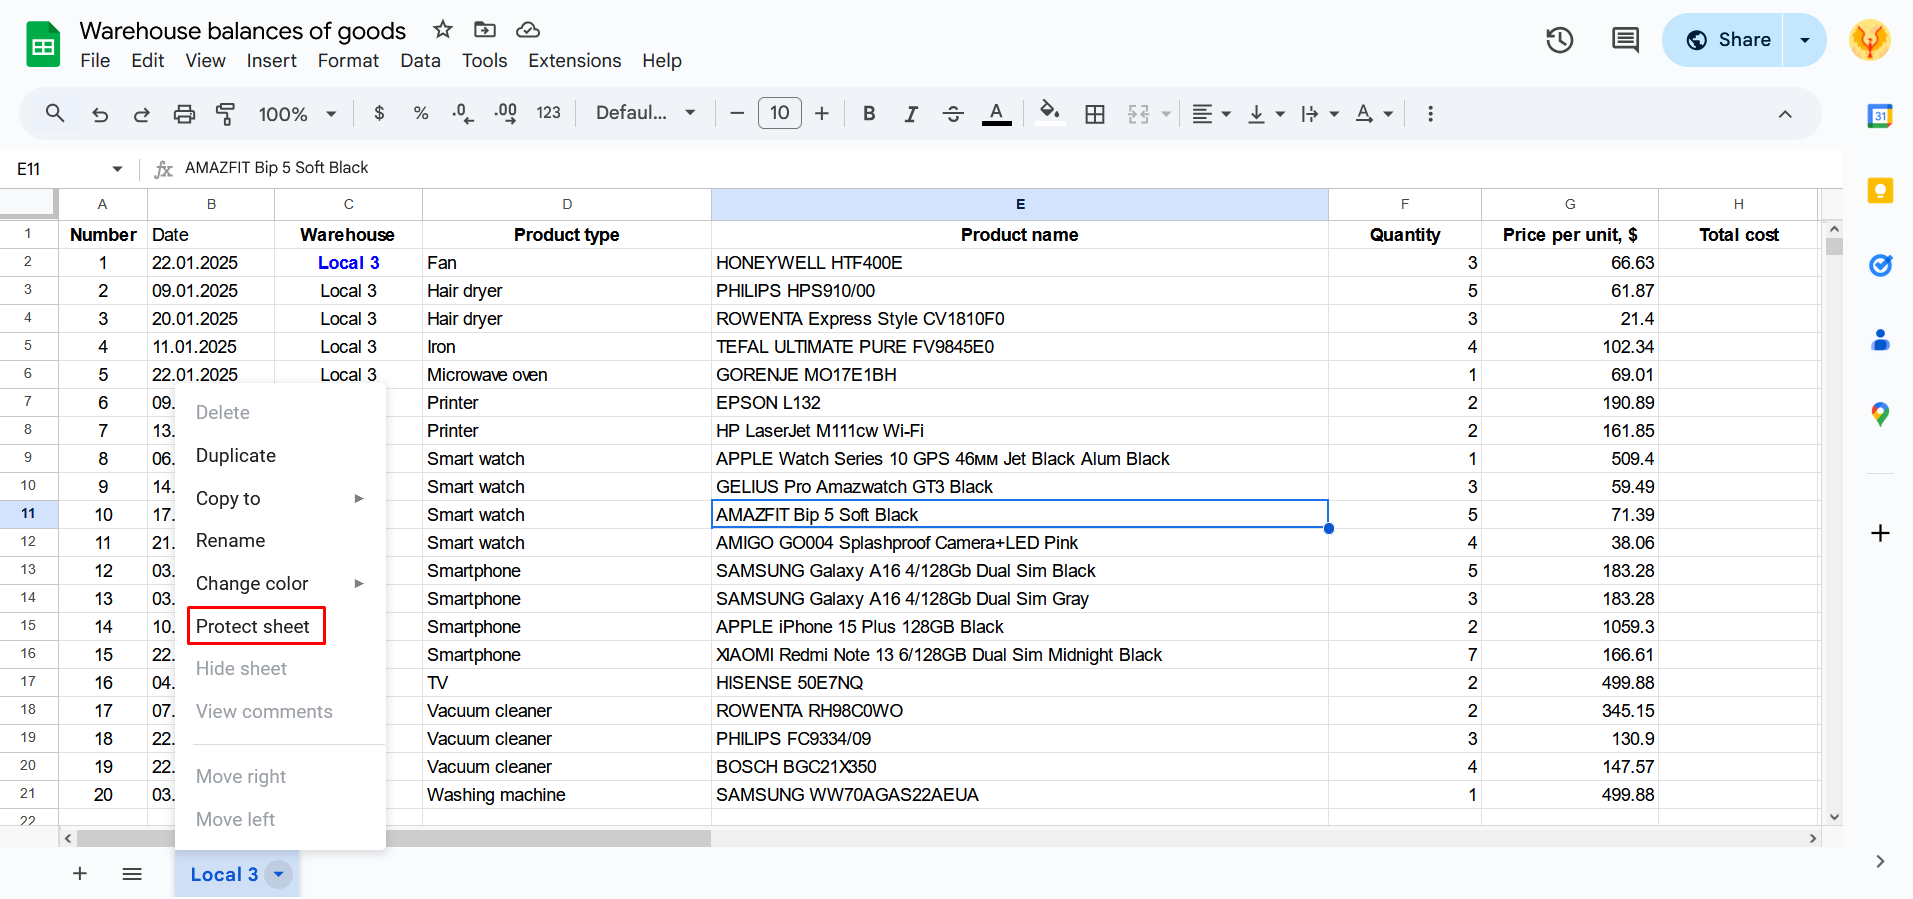Select the Local 3 sheet tab
This screenshot has width=1913, height=899.
pos(224,874)
